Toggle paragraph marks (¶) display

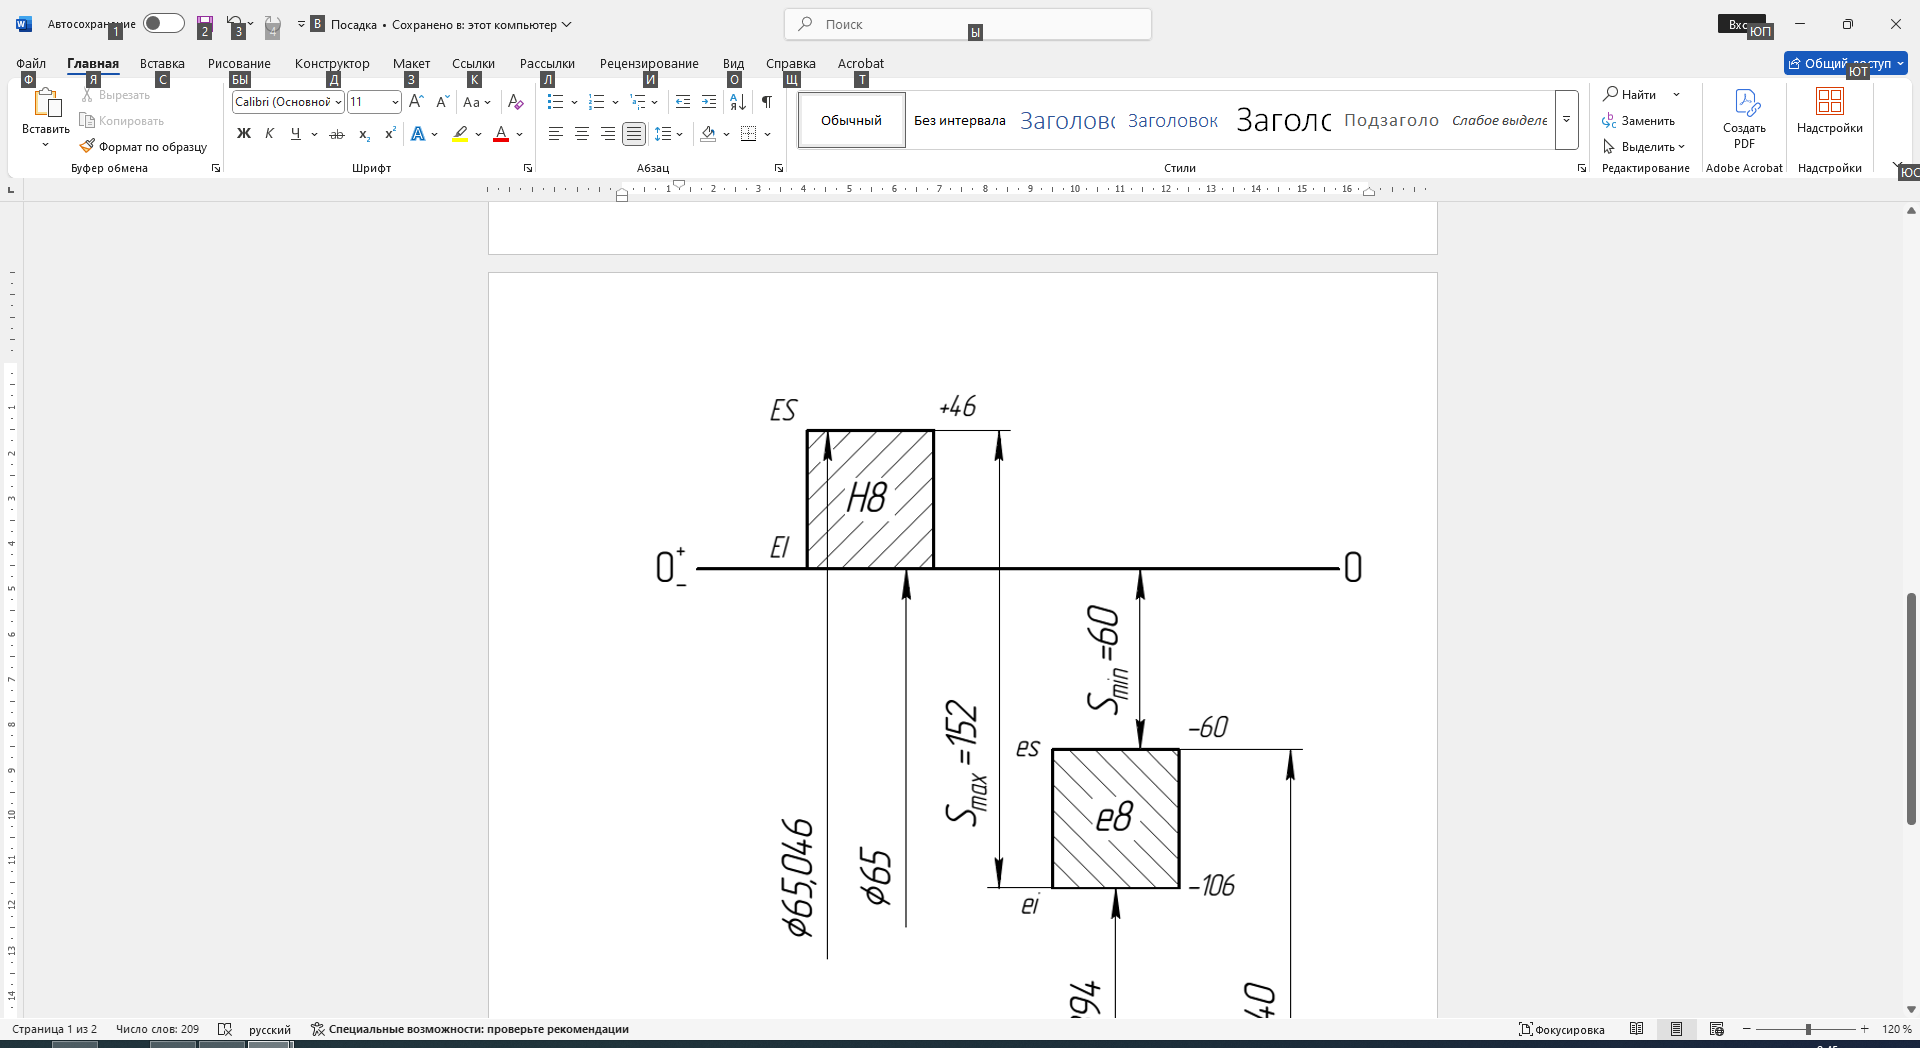pyautogui.click(x=766, y=101)
